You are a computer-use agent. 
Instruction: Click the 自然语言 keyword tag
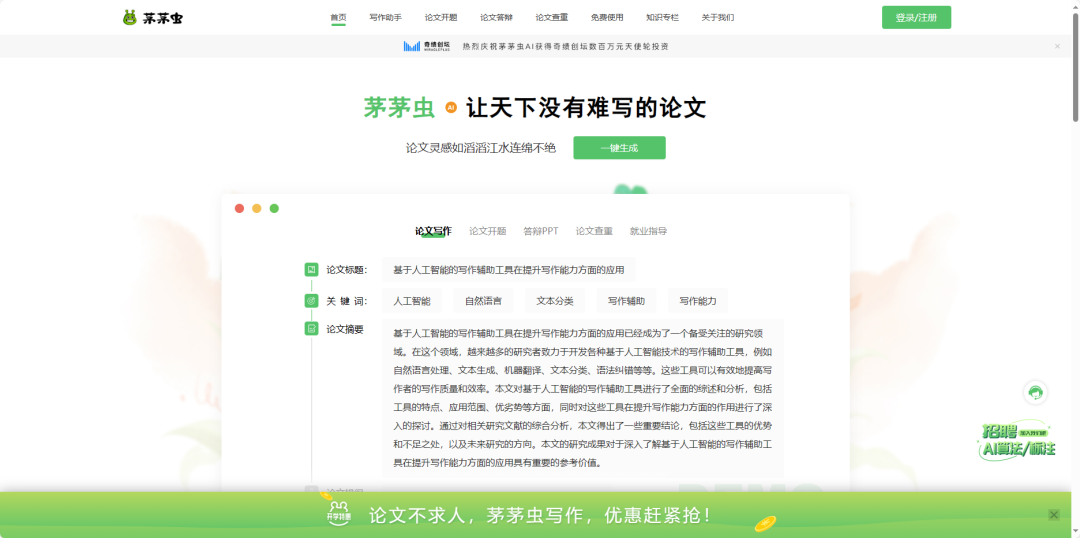[x=484, y=301]
